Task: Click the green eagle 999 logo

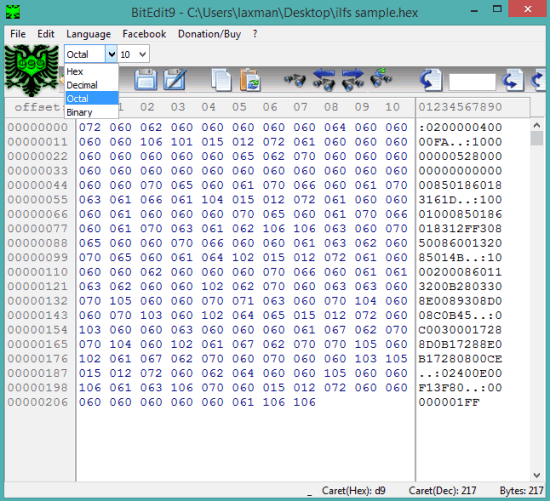Action: click(x=32, y=70)
